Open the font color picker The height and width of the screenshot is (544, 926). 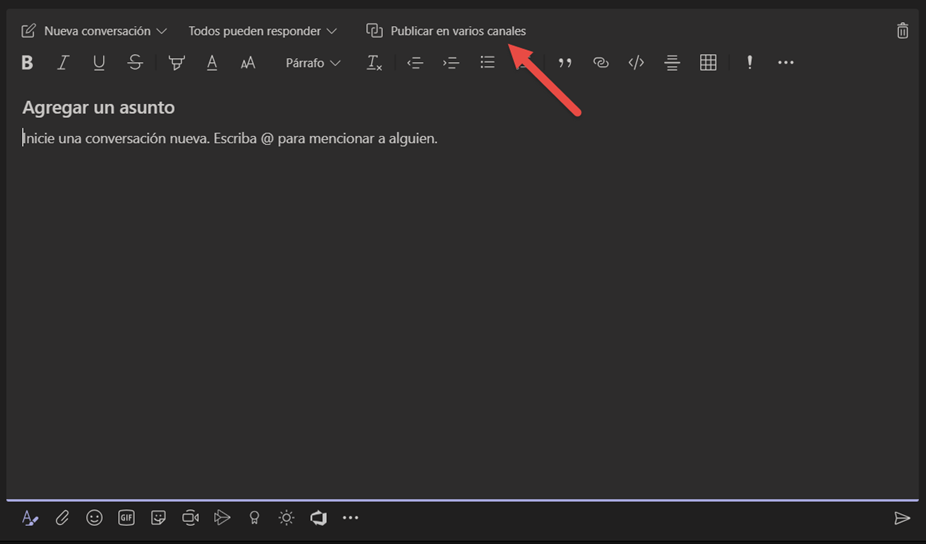click(x=212, y=63)
